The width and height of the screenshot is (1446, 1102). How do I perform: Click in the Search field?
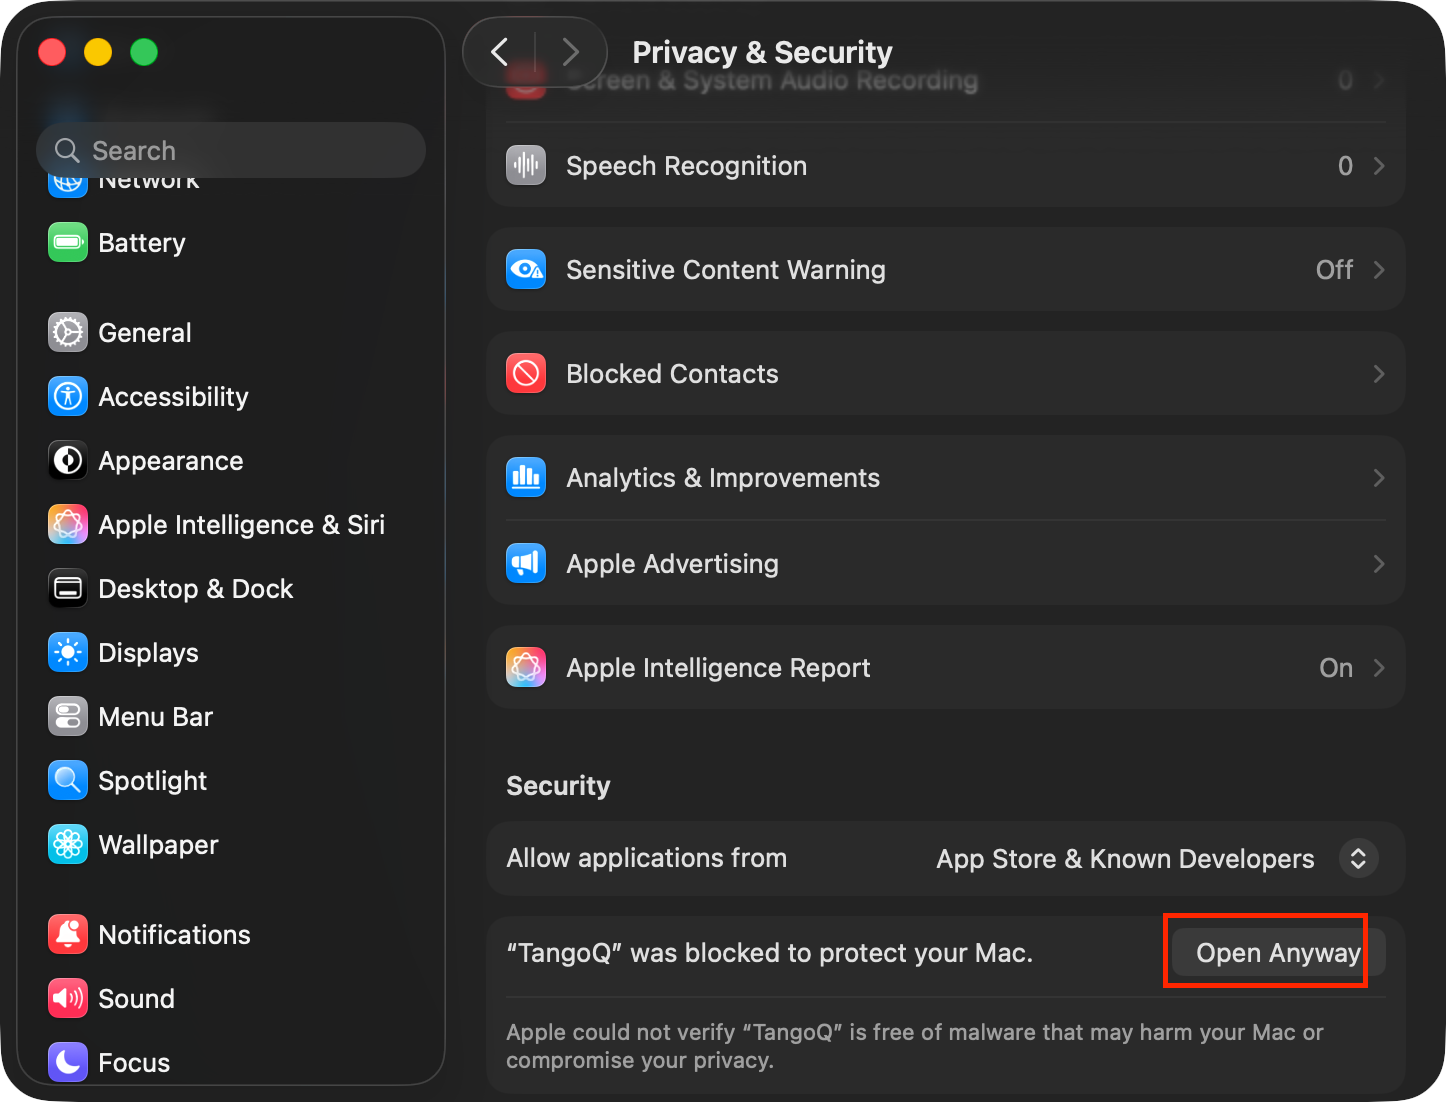pyautogui.click(x=231, y=150)
